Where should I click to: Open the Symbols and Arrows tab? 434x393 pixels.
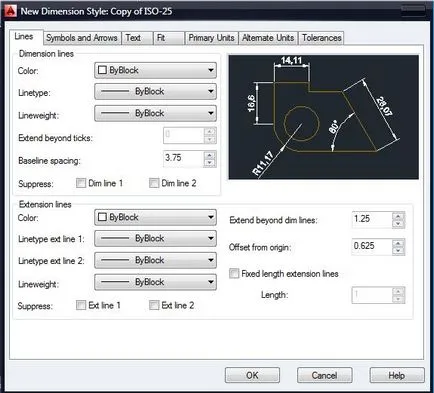click(x=82, y=38)
